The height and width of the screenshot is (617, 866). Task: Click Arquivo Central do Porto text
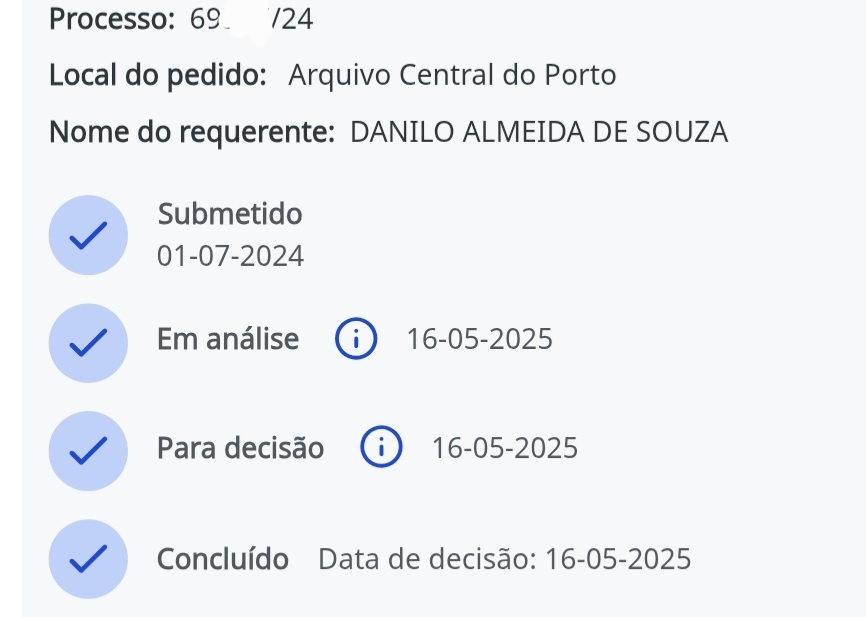click(x=452, y=75)
